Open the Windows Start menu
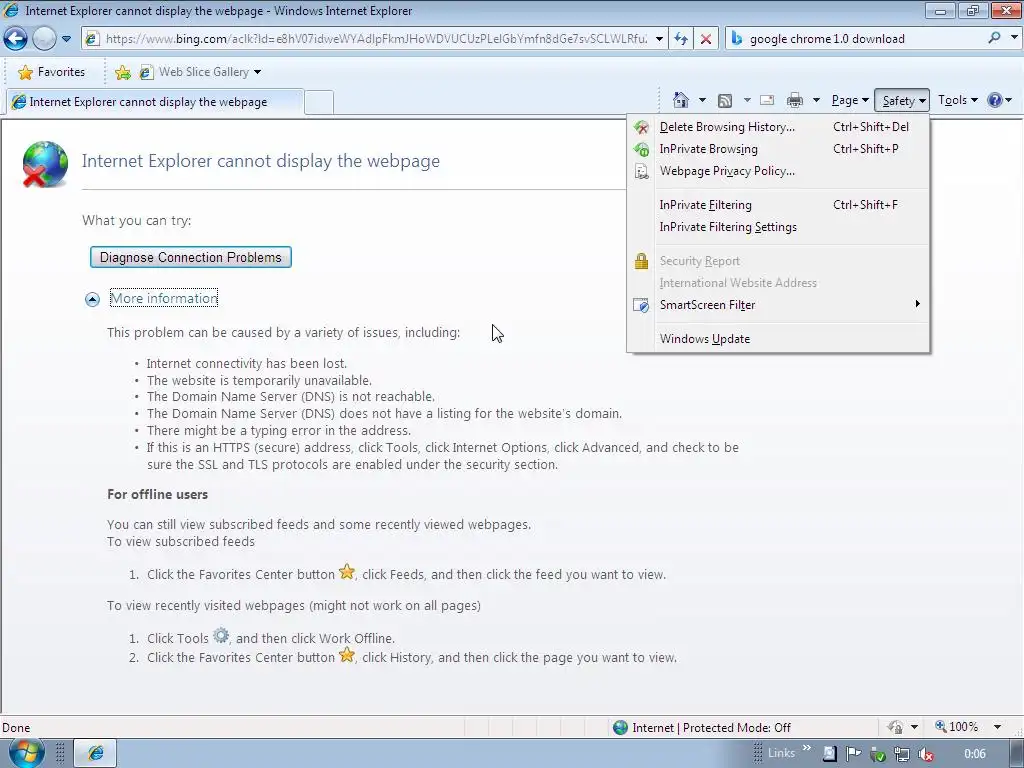Screen dimensions: 1024x768 tap(25, 753)
